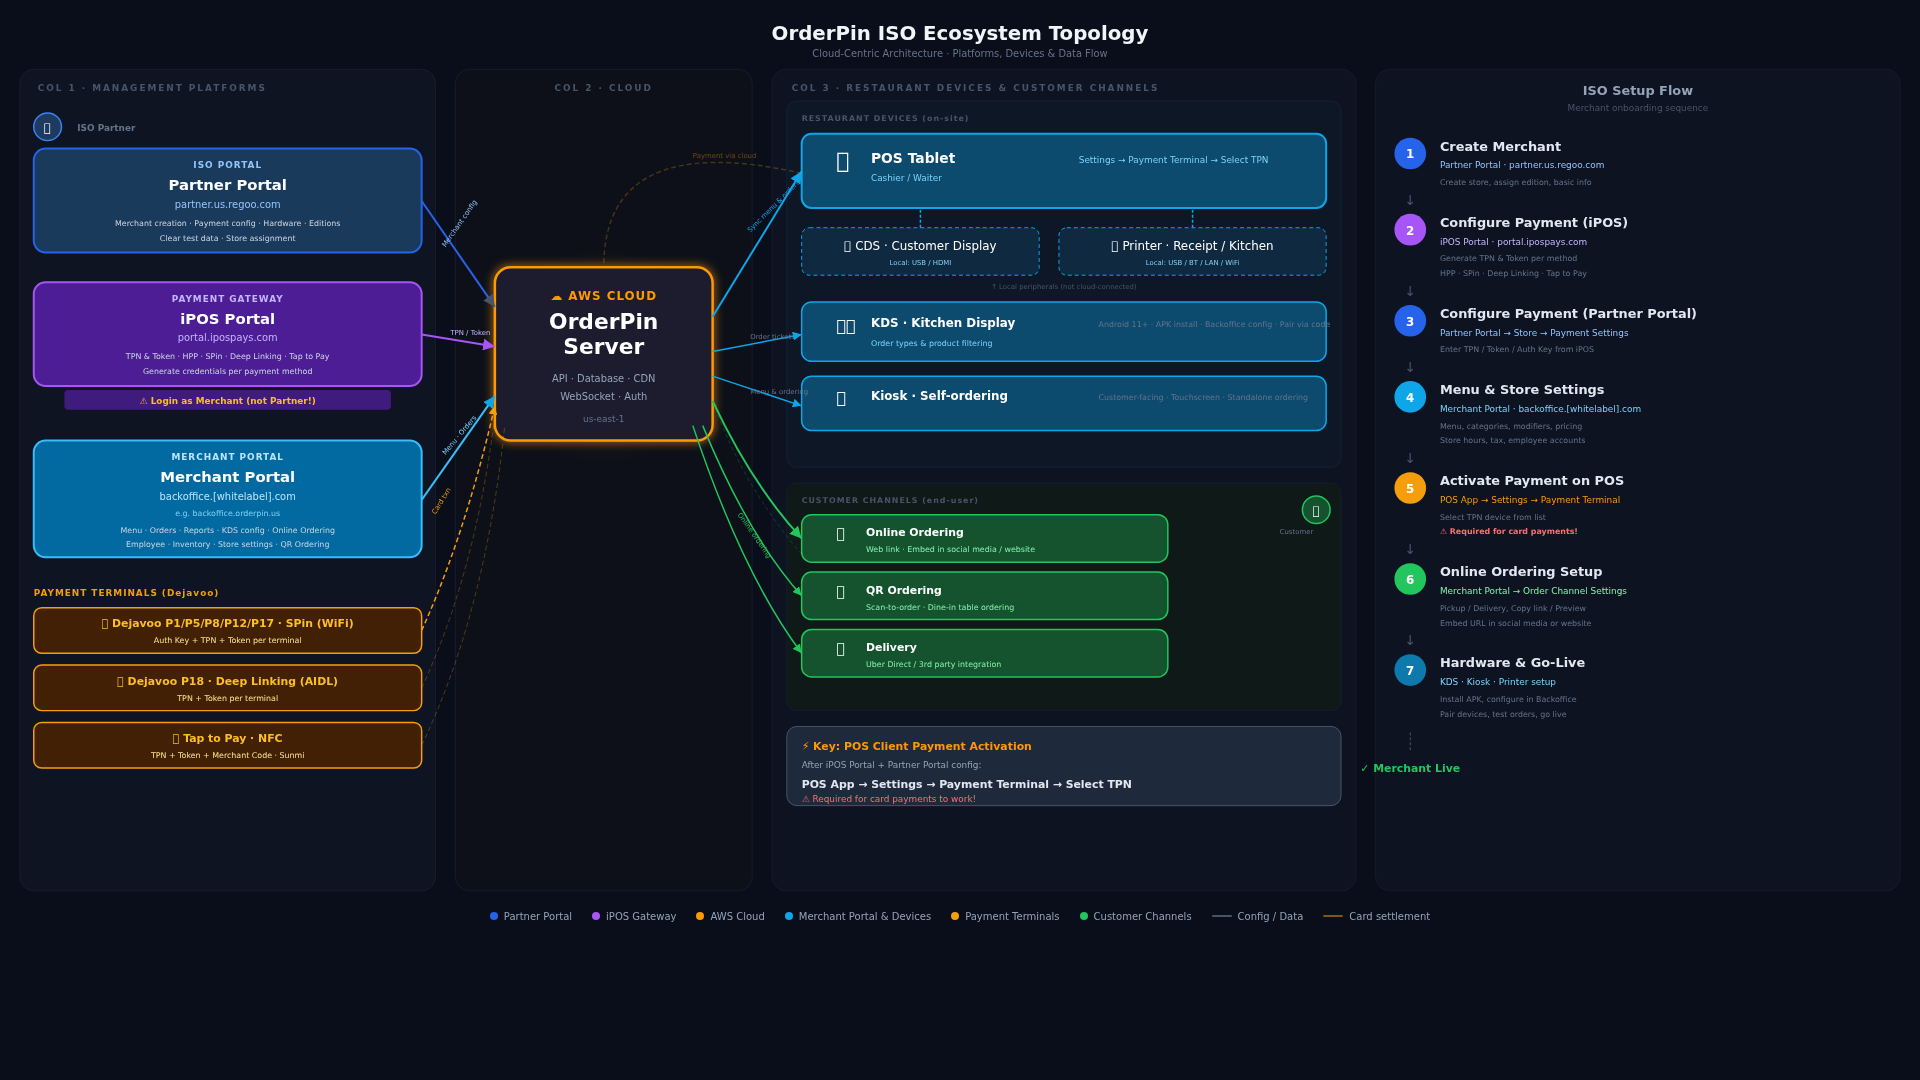The image size is (1920, 1080).
Task: Collapse the Restaurant Devices on-site section
Action: pos(885,117)
